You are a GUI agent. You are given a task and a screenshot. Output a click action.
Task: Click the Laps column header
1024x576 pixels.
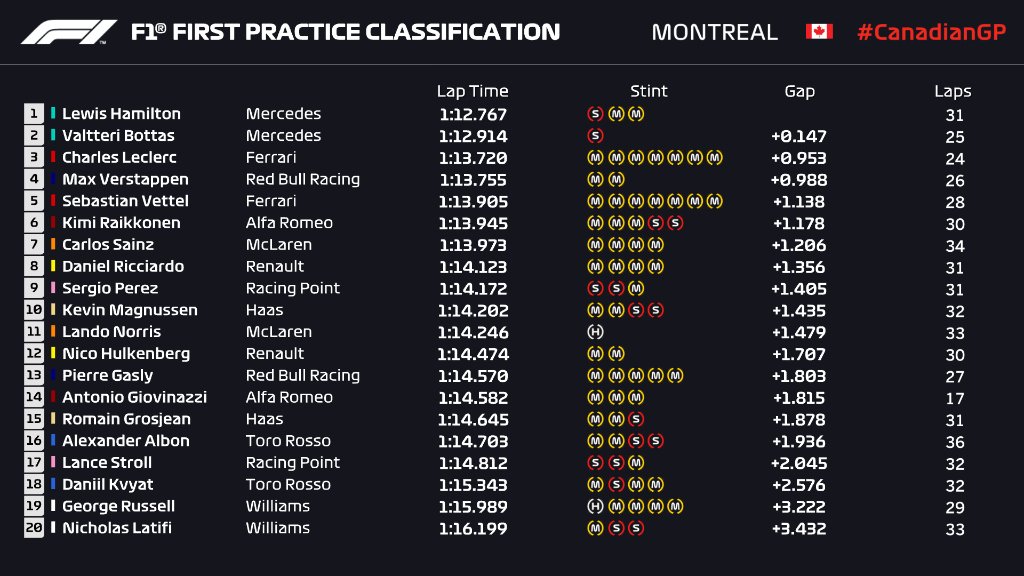tap(952, 91)
